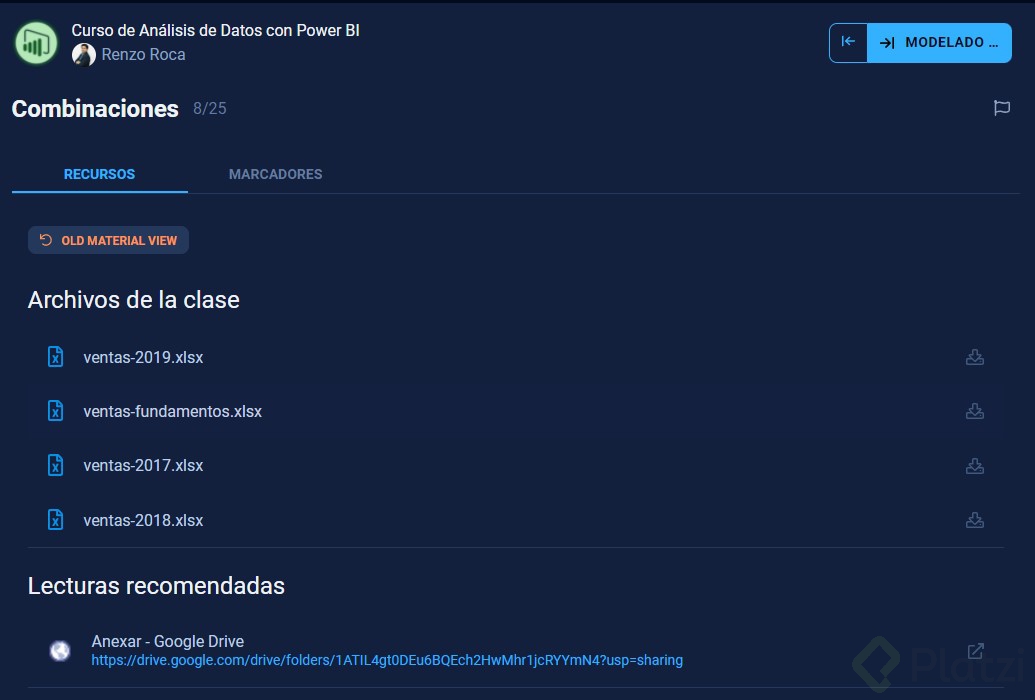
Task: Click the Excel icon next to ventas-2019.xlsx
Action: [55, 357]
